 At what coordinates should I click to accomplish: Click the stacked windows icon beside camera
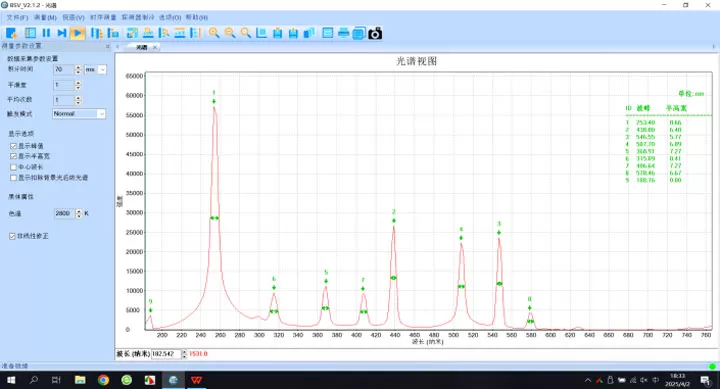[x=359, y=33]
